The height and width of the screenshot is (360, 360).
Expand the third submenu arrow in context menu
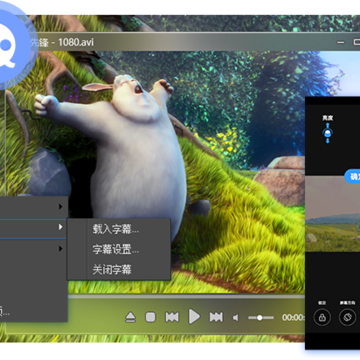[x=60, y=248]
